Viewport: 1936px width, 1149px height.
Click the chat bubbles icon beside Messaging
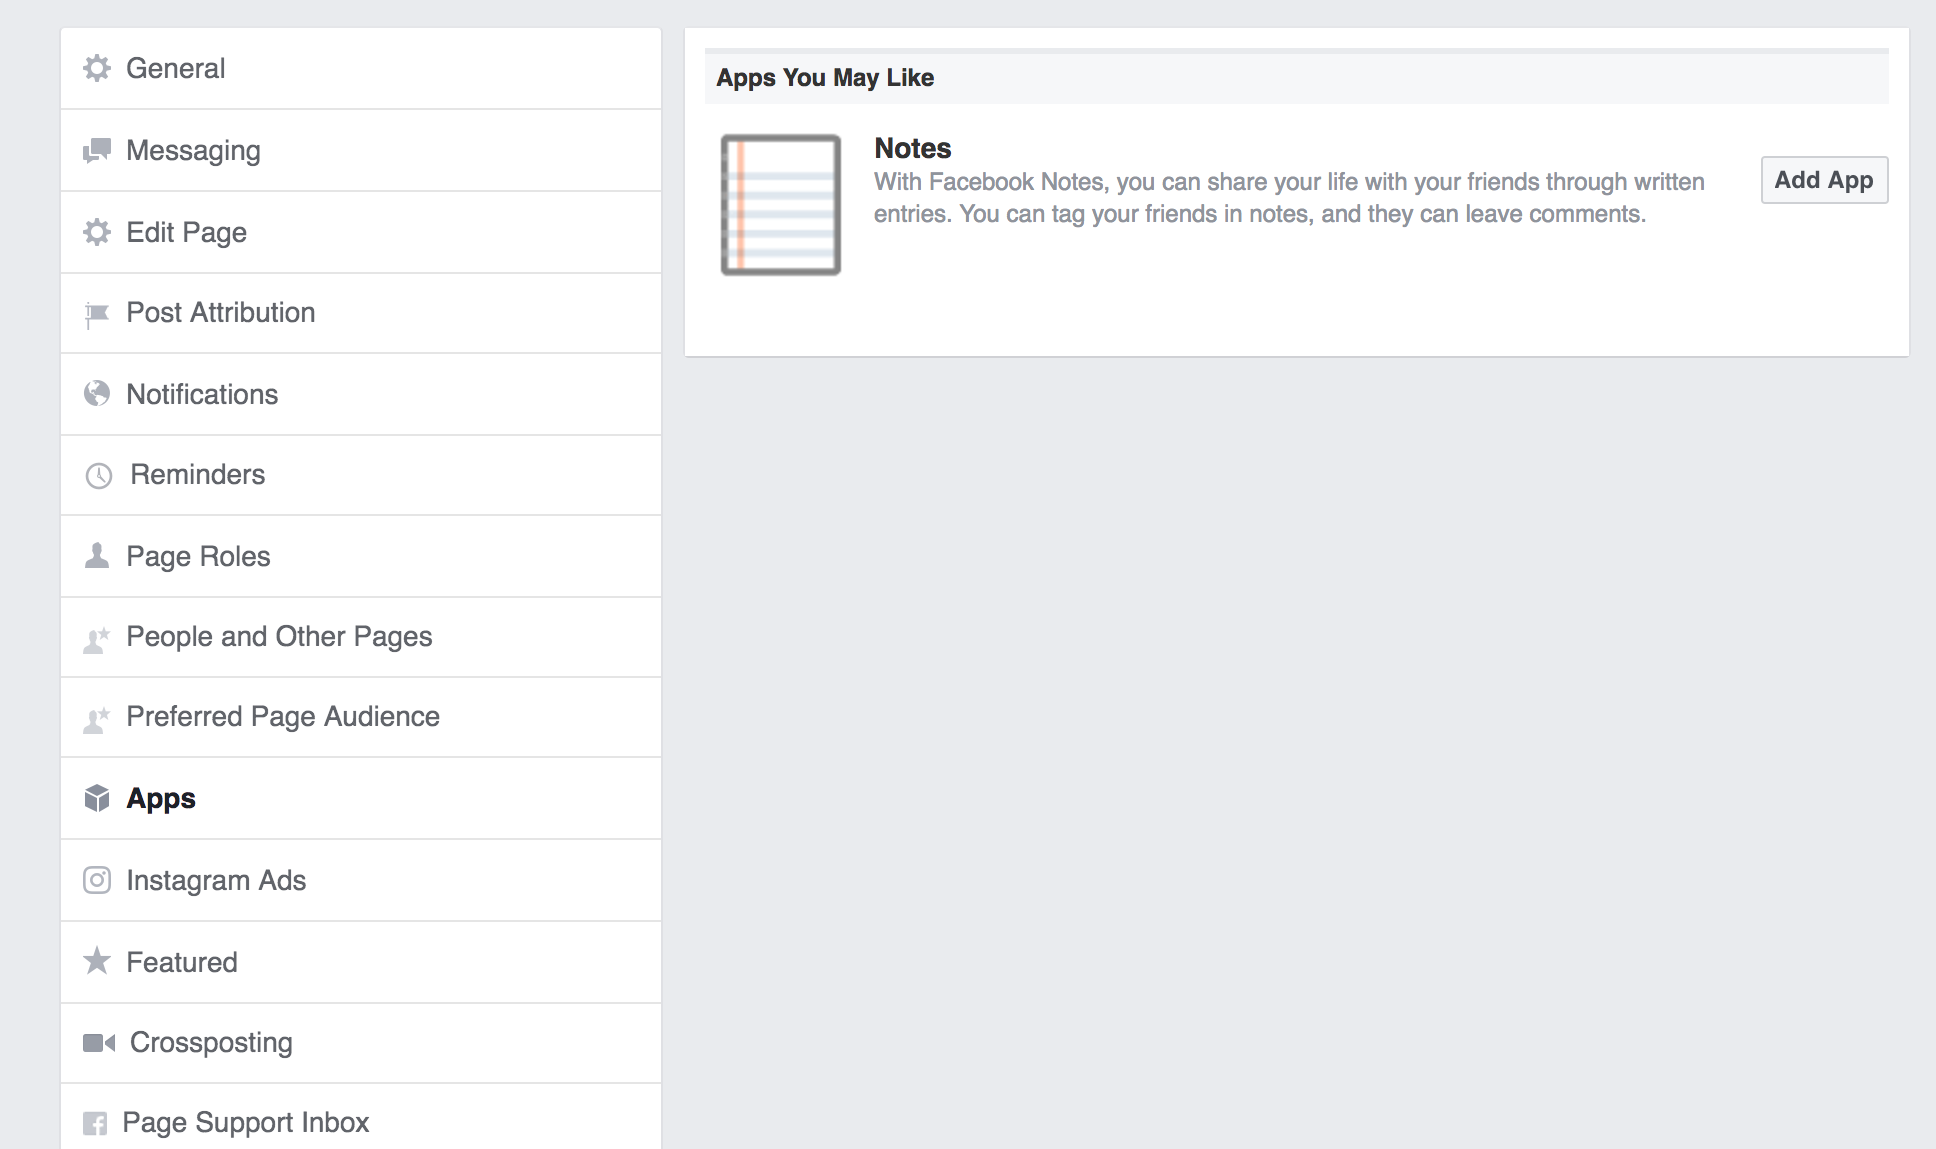(97, 150)
